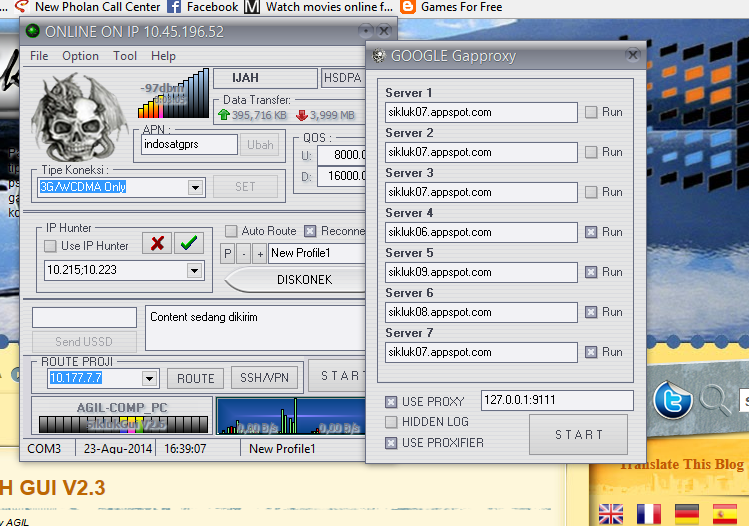The image size is (749, 526).
Task: Click the Server 1 address field
Action: pos(481,112)
